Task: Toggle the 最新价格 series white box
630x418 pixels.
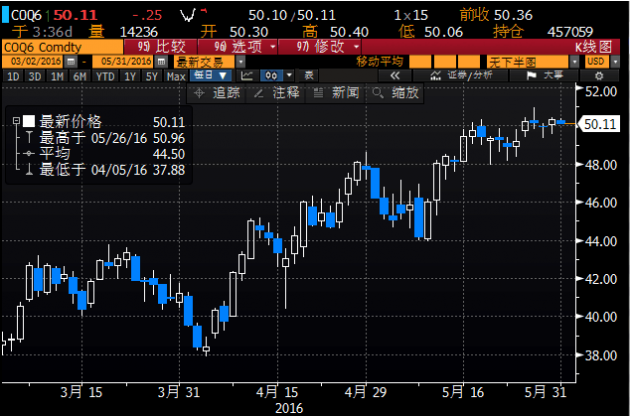Action: pyautogui.click(x=29, y=121)
